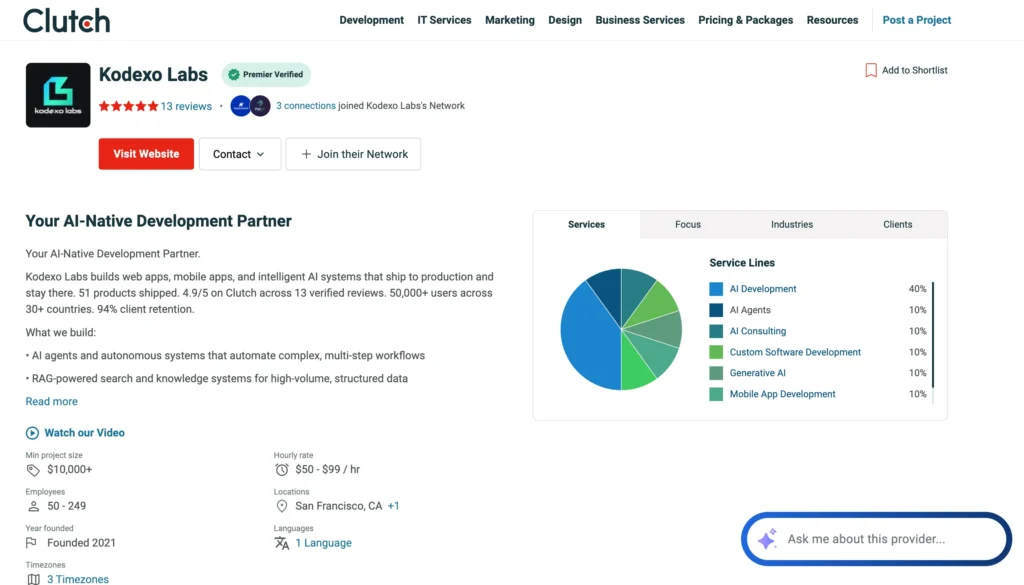
Task: Click the clock icon beside Hourly rate
Action: point(281,469)
